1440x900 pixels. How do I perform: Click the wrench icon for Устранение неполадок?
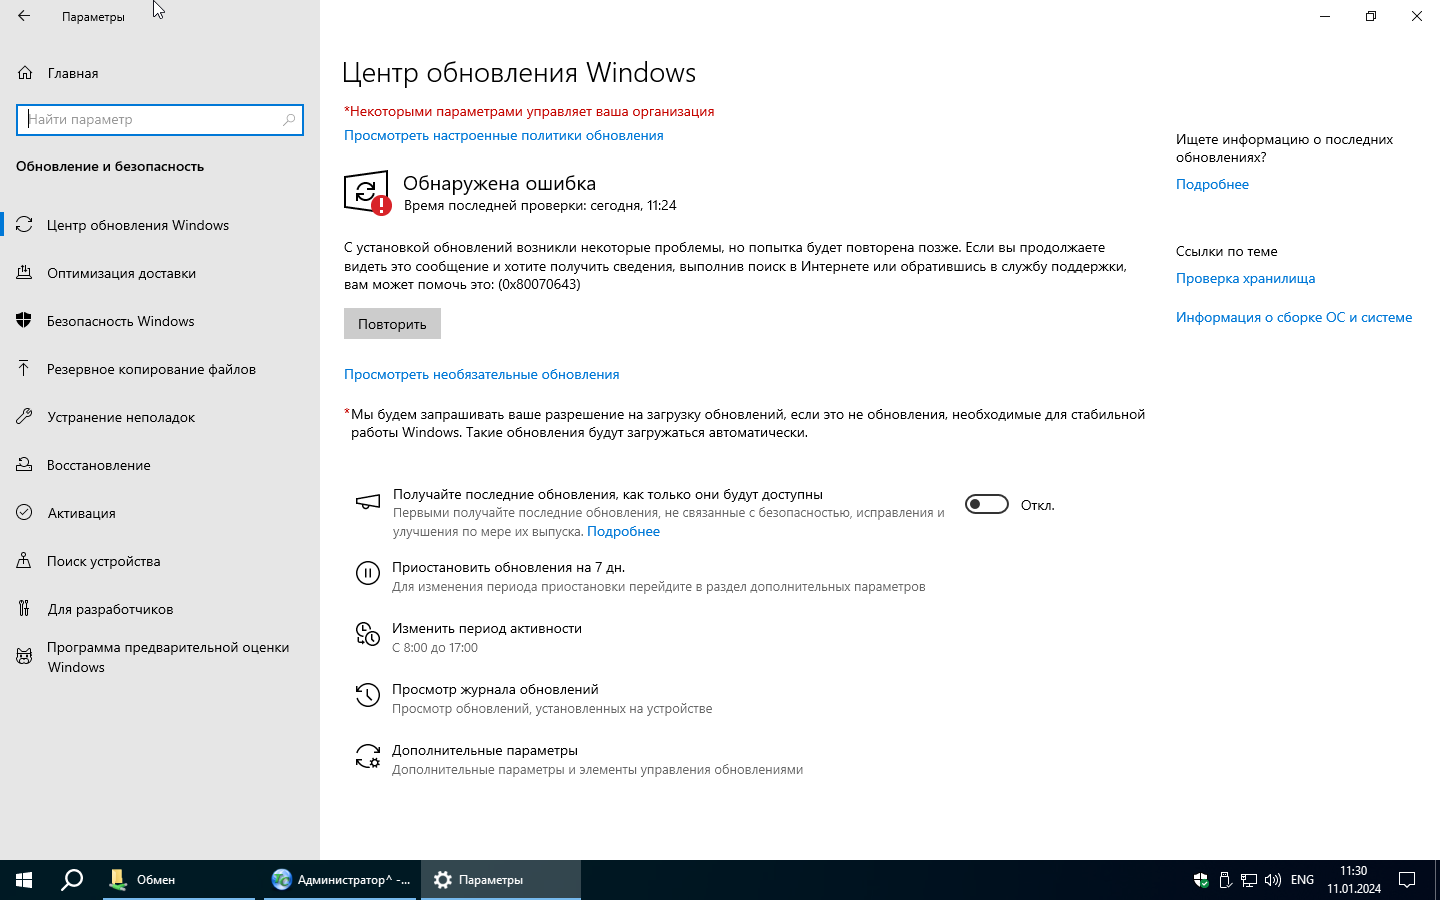[x=24, y=417]
